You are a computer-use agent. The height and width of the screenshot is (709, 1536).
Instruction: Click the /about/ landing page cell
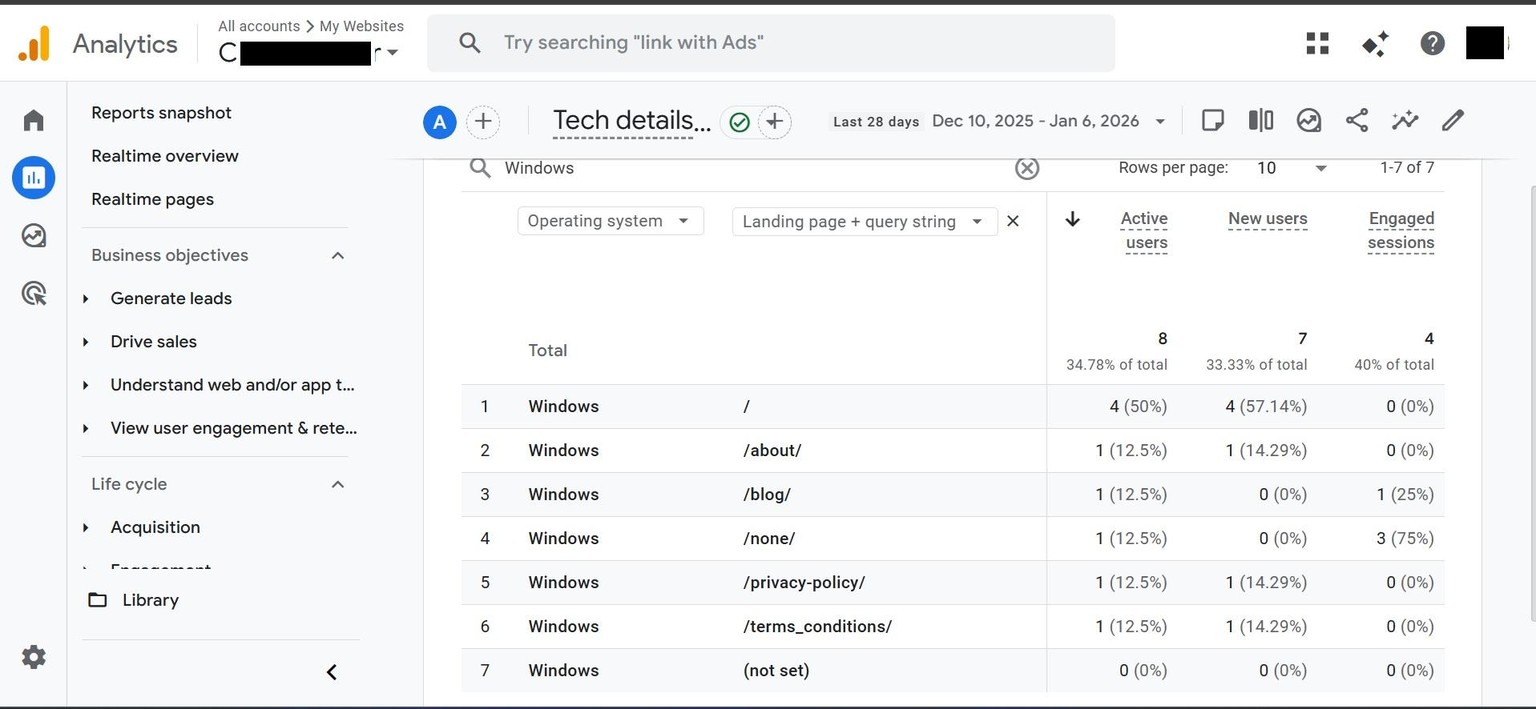(x=772, y=450)
